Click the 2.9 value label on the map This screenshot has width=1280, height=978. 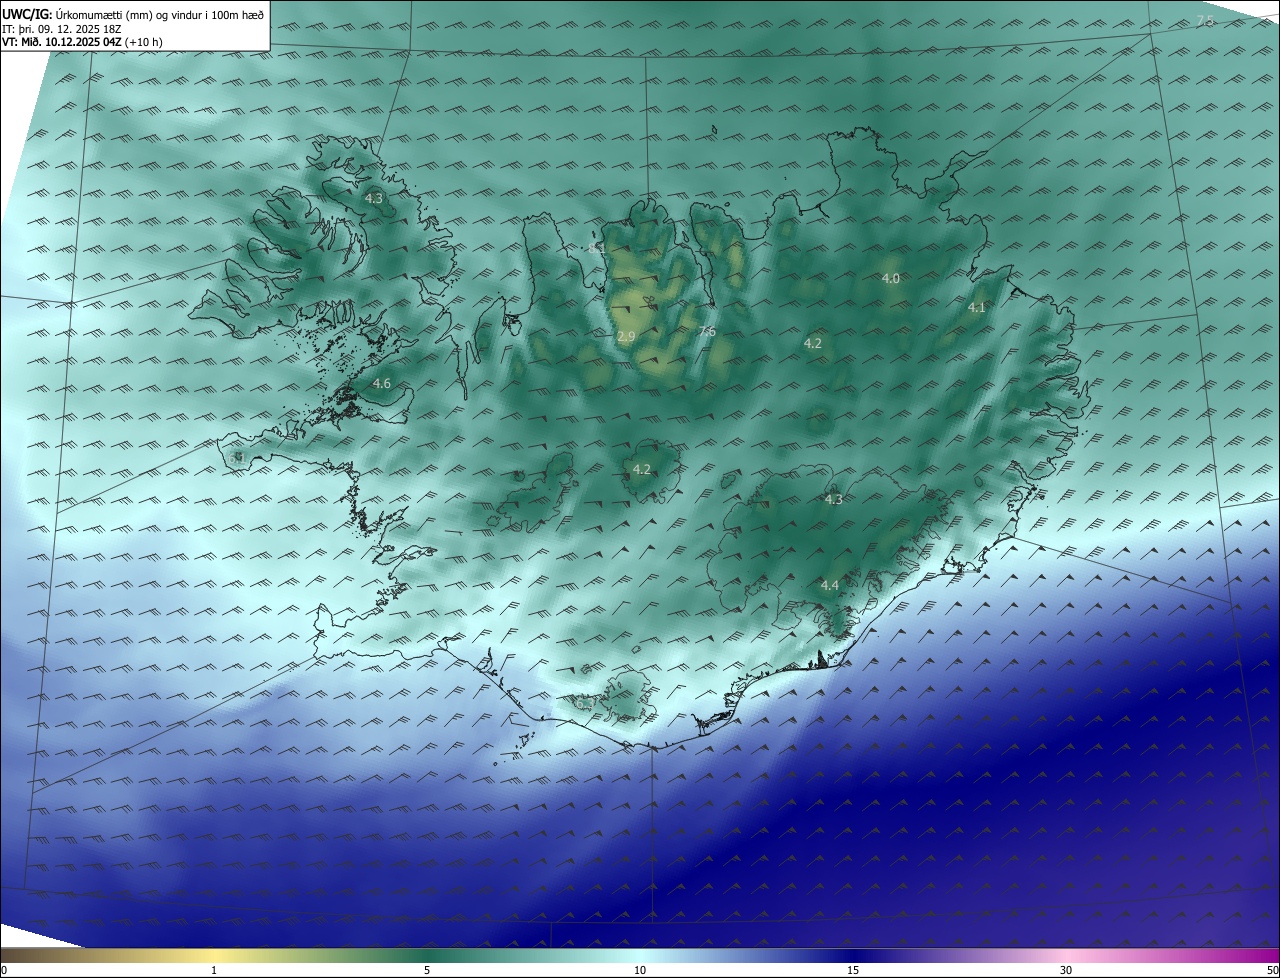[626, 337]
